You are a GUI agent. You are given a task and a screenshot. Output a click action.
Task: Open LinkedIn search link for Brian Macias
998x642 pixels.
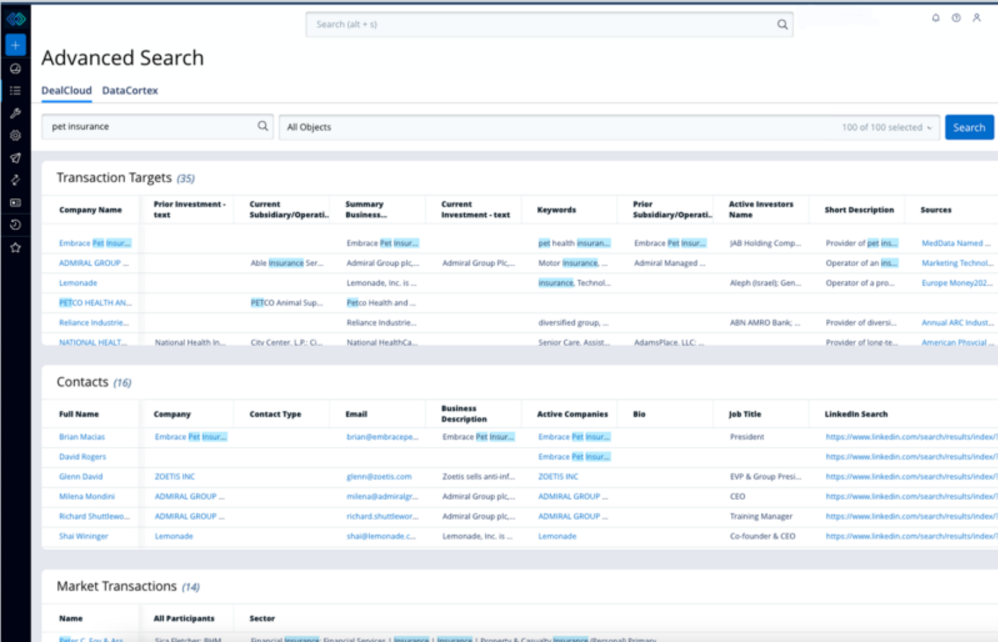coord(911,436)
